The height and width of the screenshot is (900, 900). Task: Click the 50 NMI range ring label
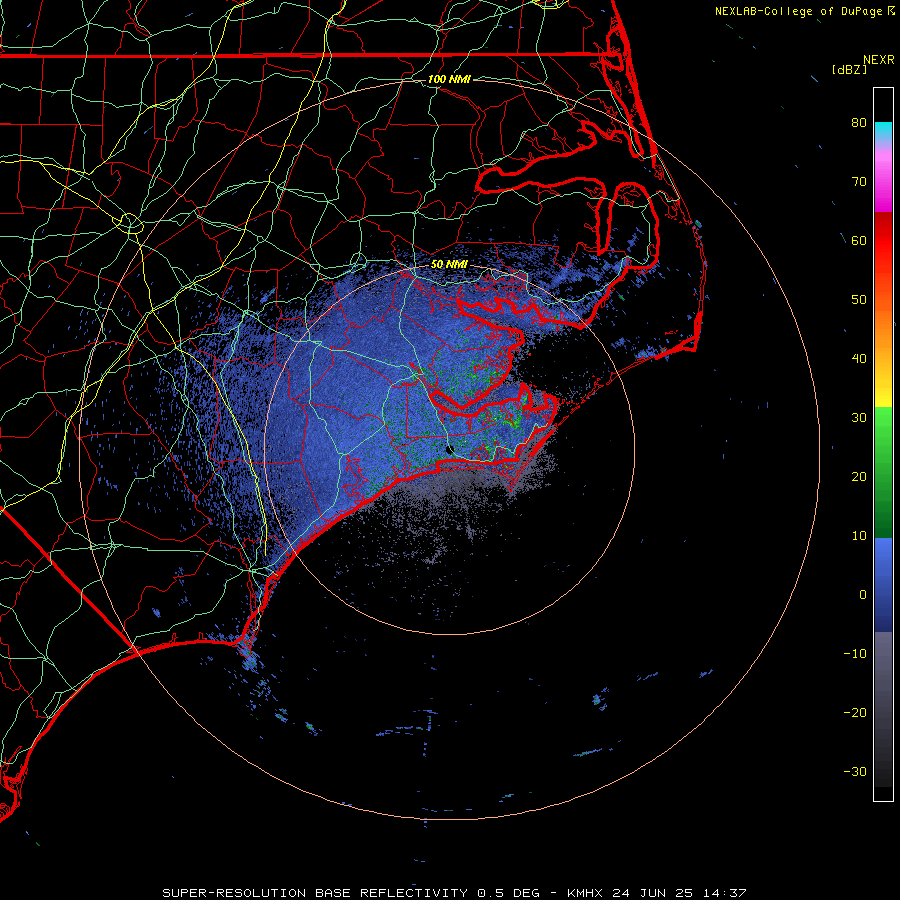pyautogui.click(x=449, y=264)
